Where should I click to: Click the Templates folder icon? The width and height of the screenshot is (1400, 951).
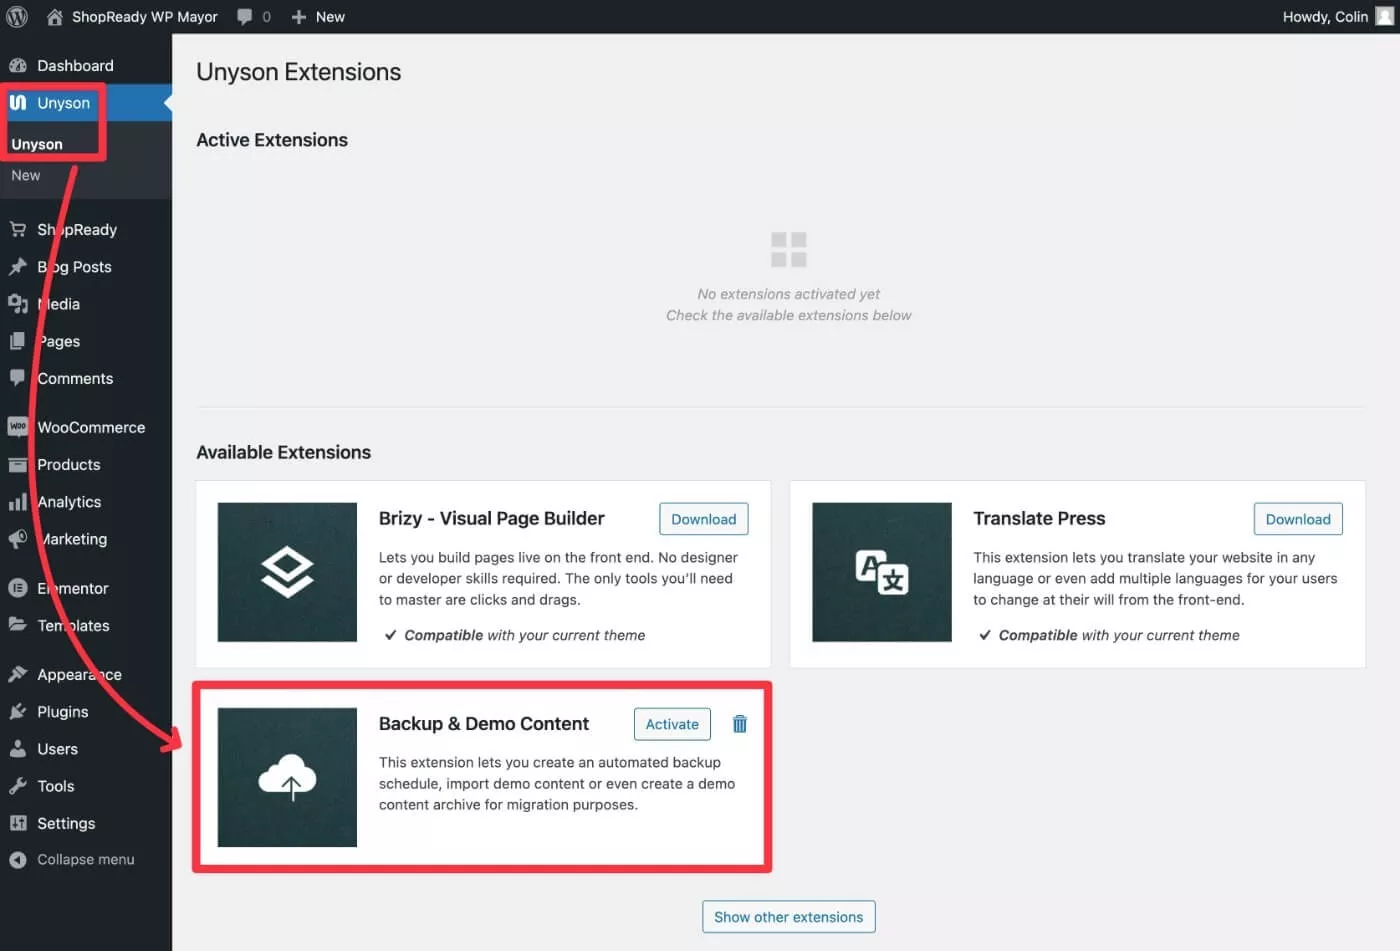point(18,625)
